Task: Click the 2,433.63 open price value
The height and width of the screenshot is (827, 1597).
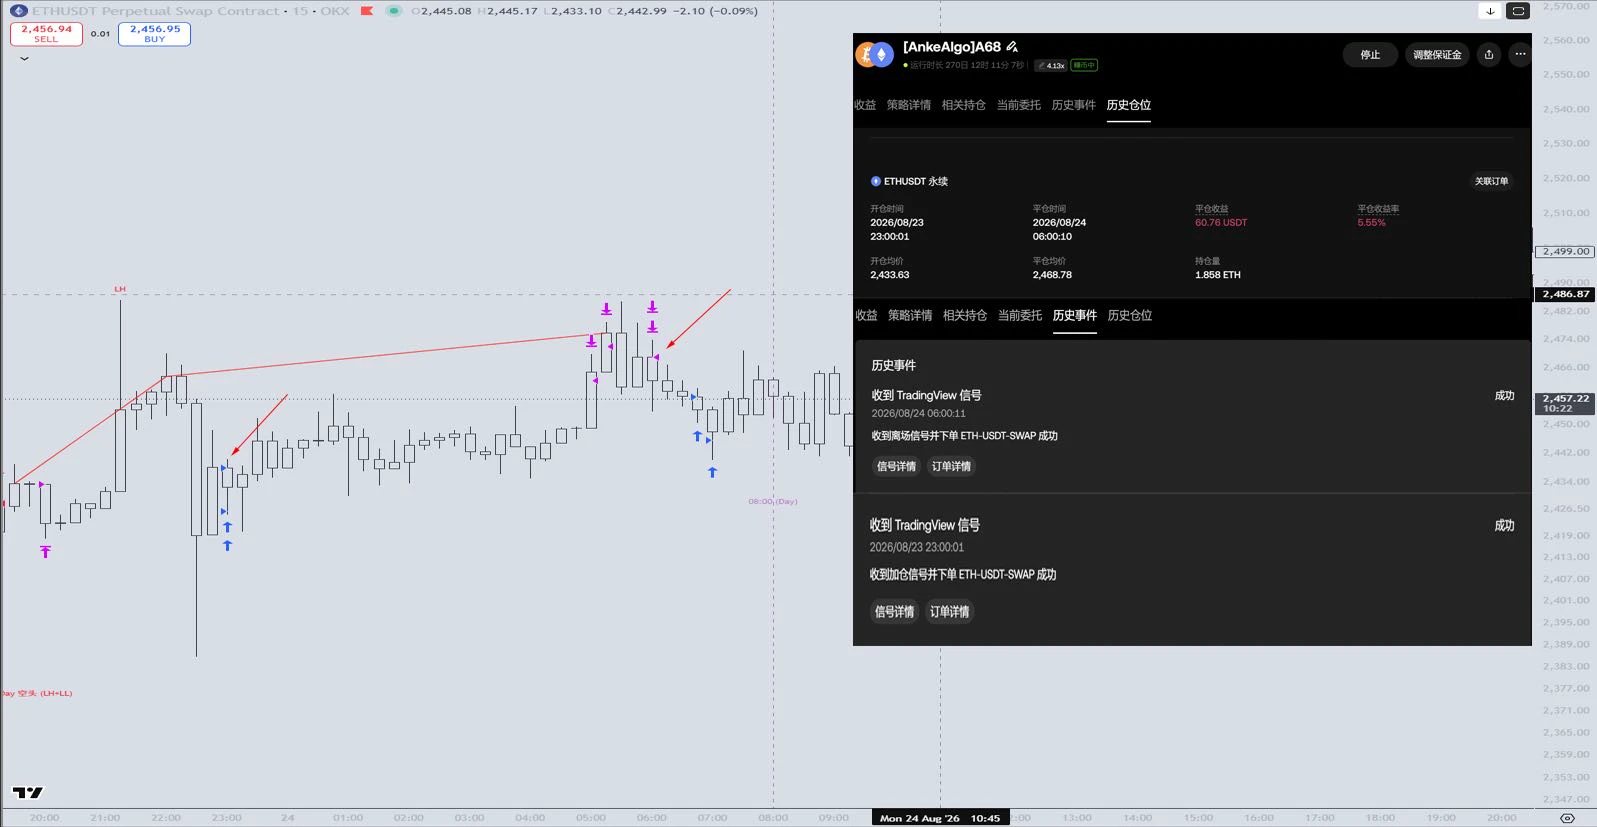Action: point(890,275)
